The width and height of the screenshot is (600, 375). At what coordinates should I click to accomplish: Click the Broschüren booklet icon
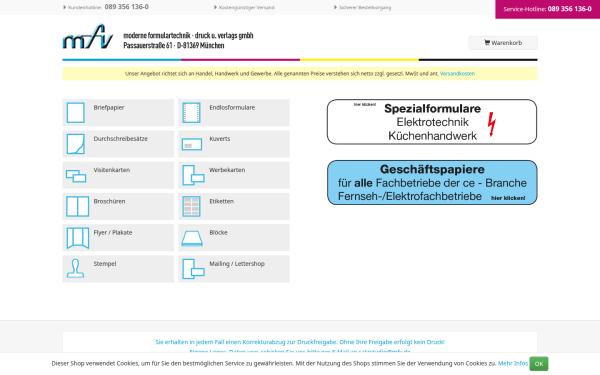pyautogui.click(x=77, y=207)
